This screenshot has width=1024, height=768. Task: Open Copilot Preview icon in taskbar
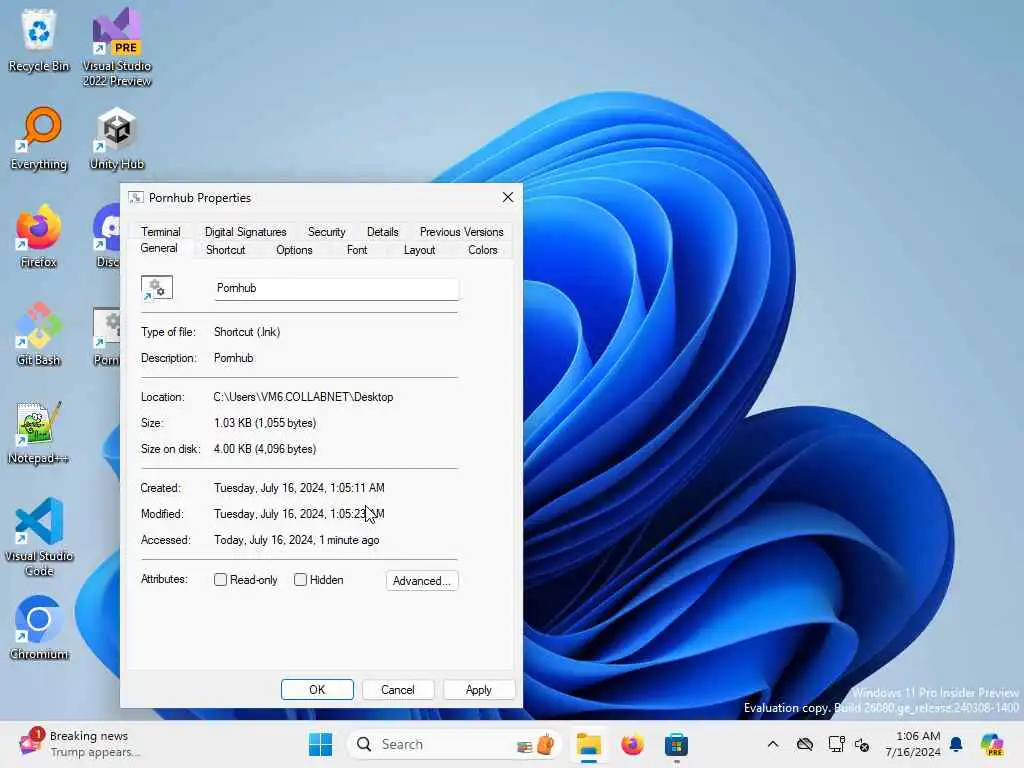tap(992, 744)
